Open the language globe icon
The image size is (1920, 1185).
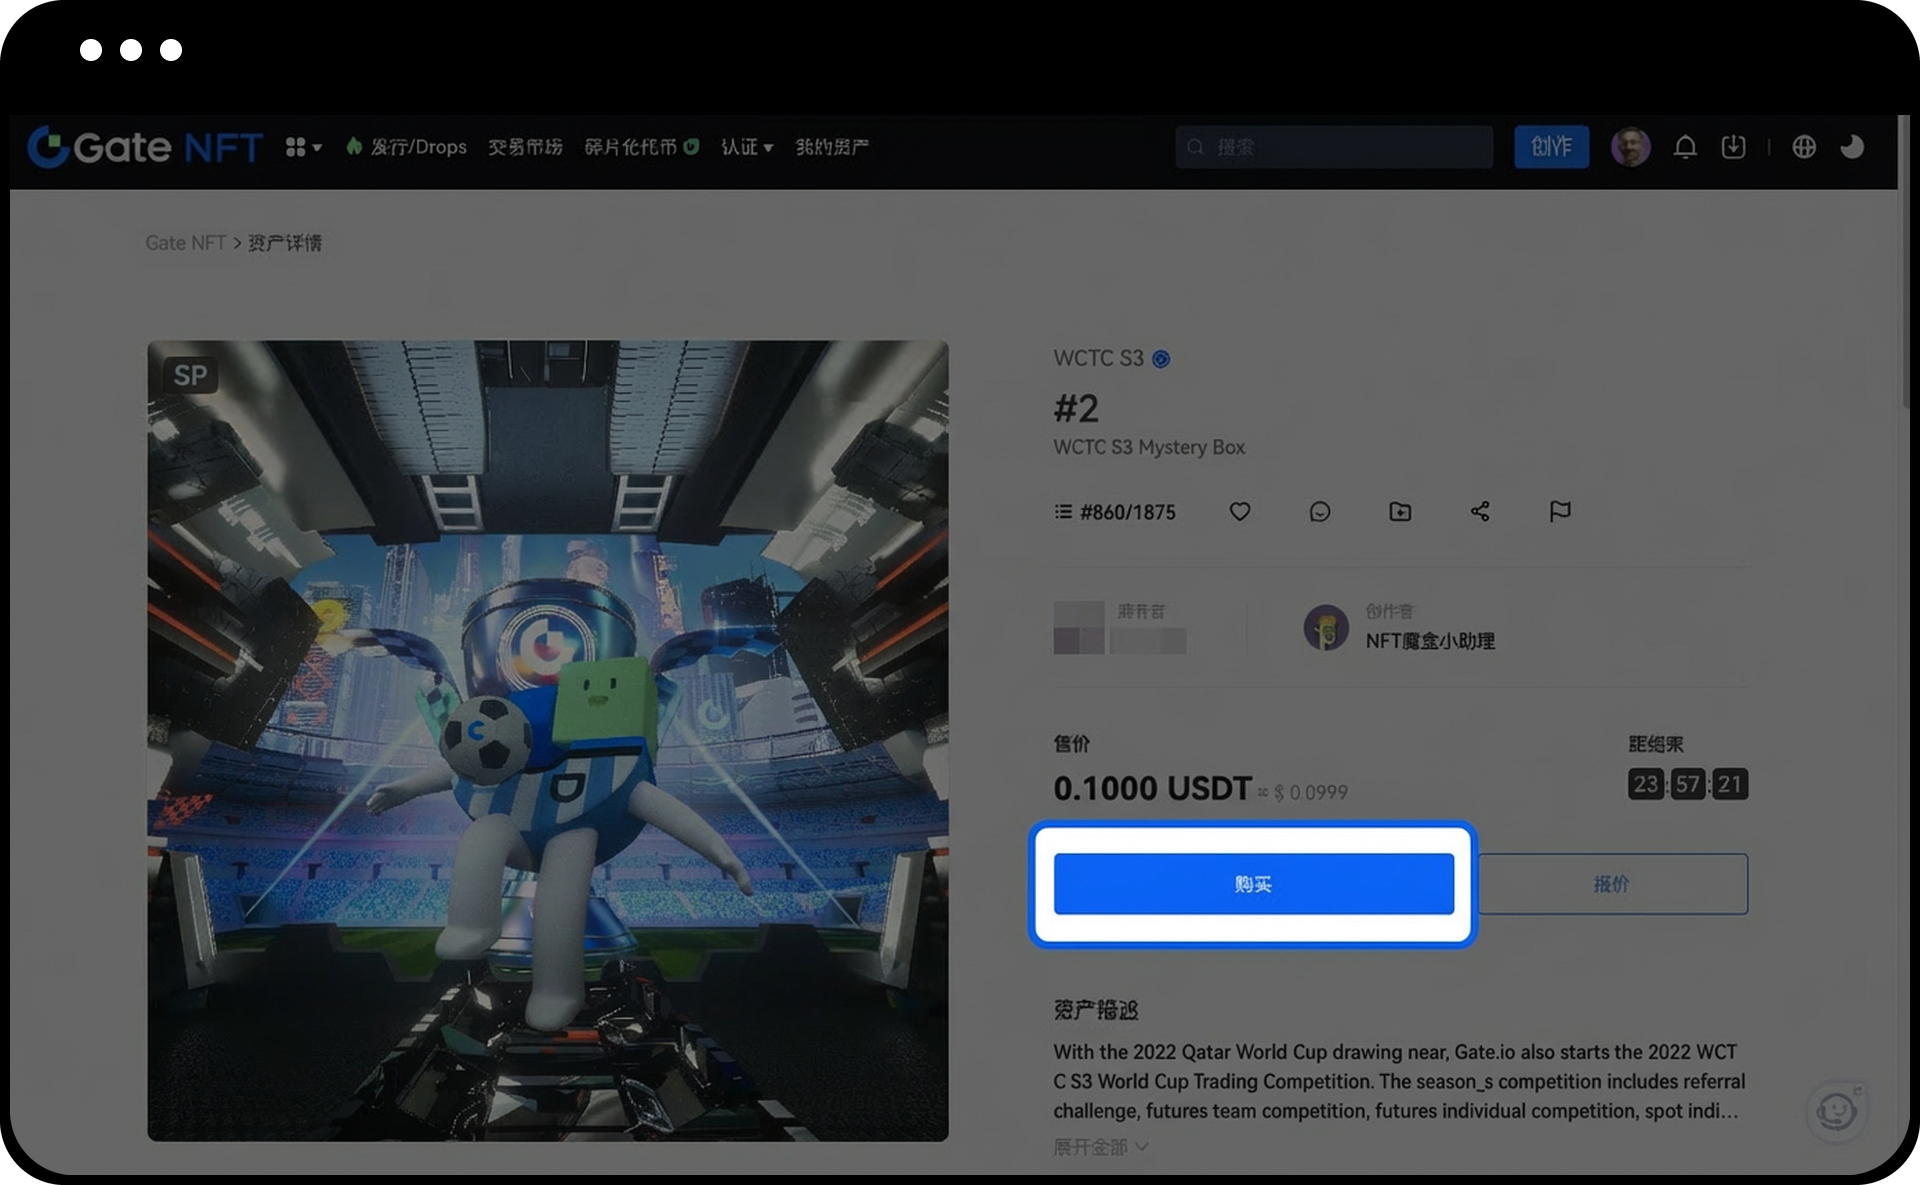[1804, 147]
